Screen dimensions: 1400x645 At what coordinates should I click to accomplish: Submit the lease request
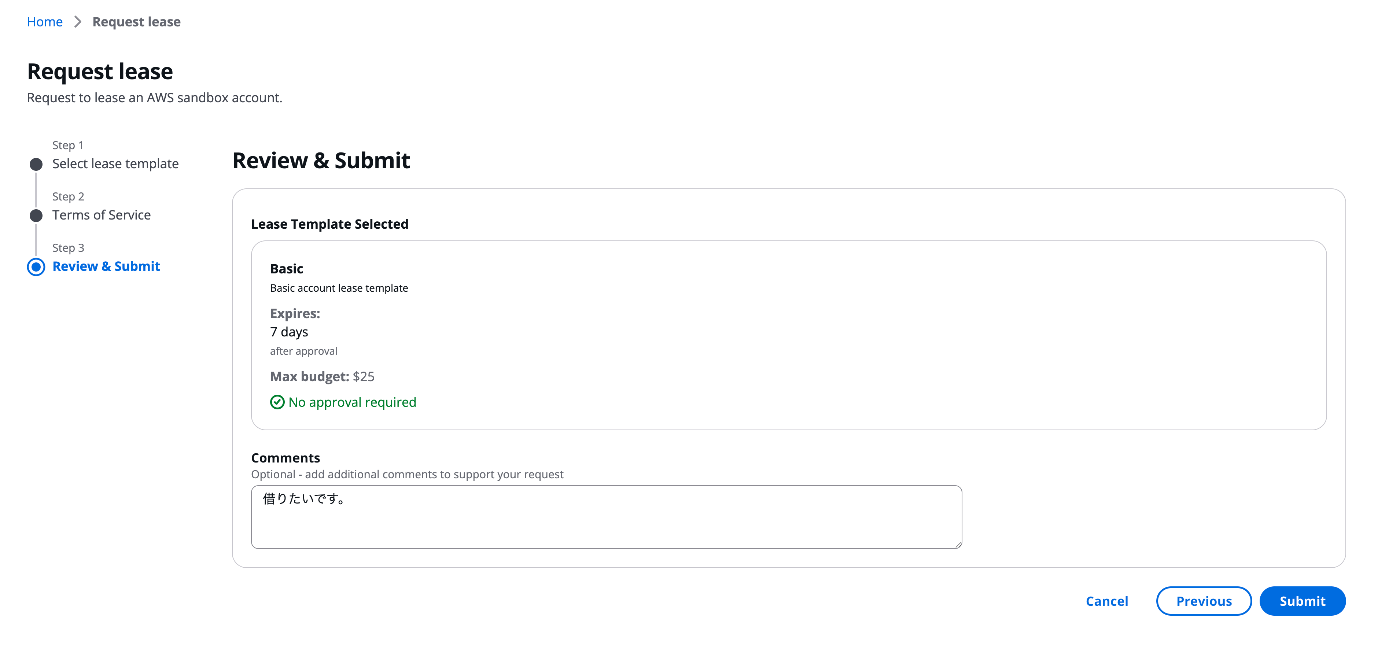(1302, 601)
